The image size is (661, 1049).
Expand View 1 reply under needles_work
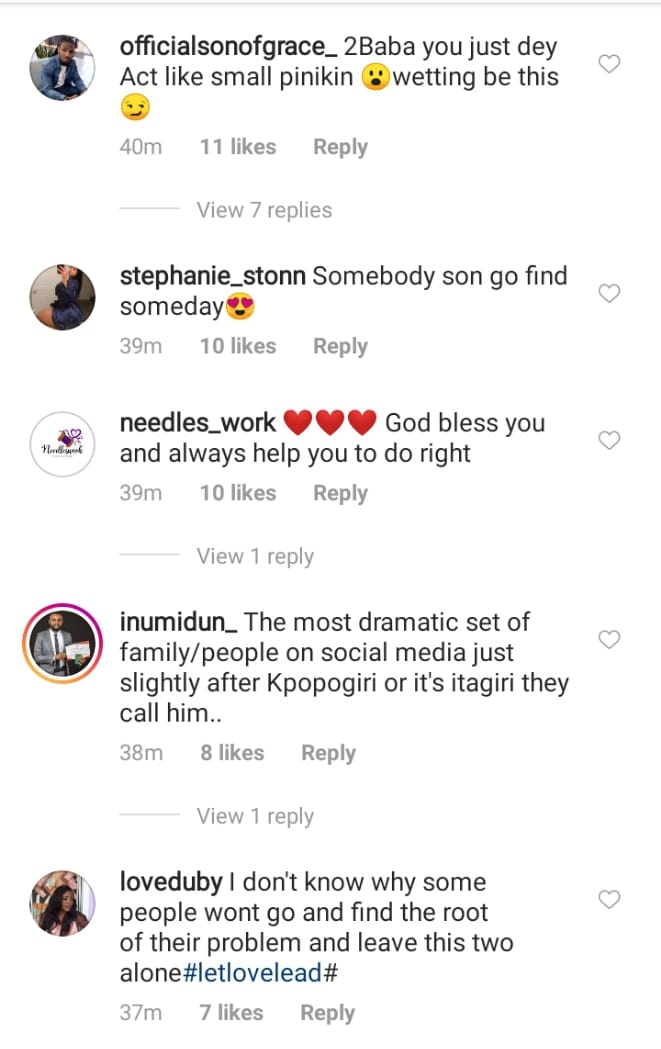coord(255,556)
